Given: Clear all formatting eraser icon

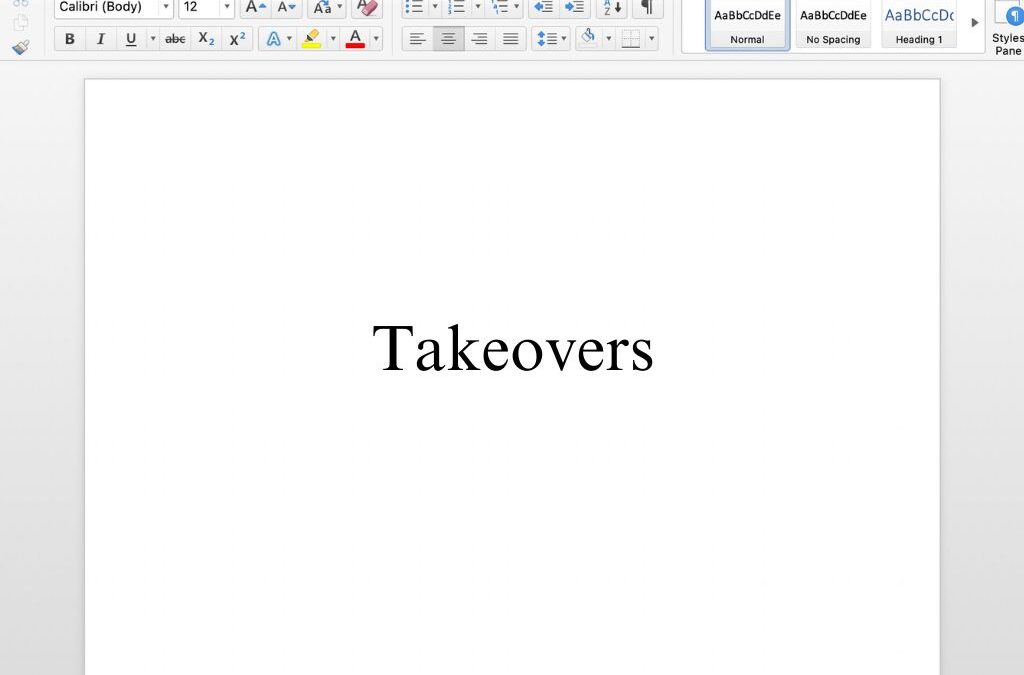Looking at the screenshot, I should [x=367, y=7].
